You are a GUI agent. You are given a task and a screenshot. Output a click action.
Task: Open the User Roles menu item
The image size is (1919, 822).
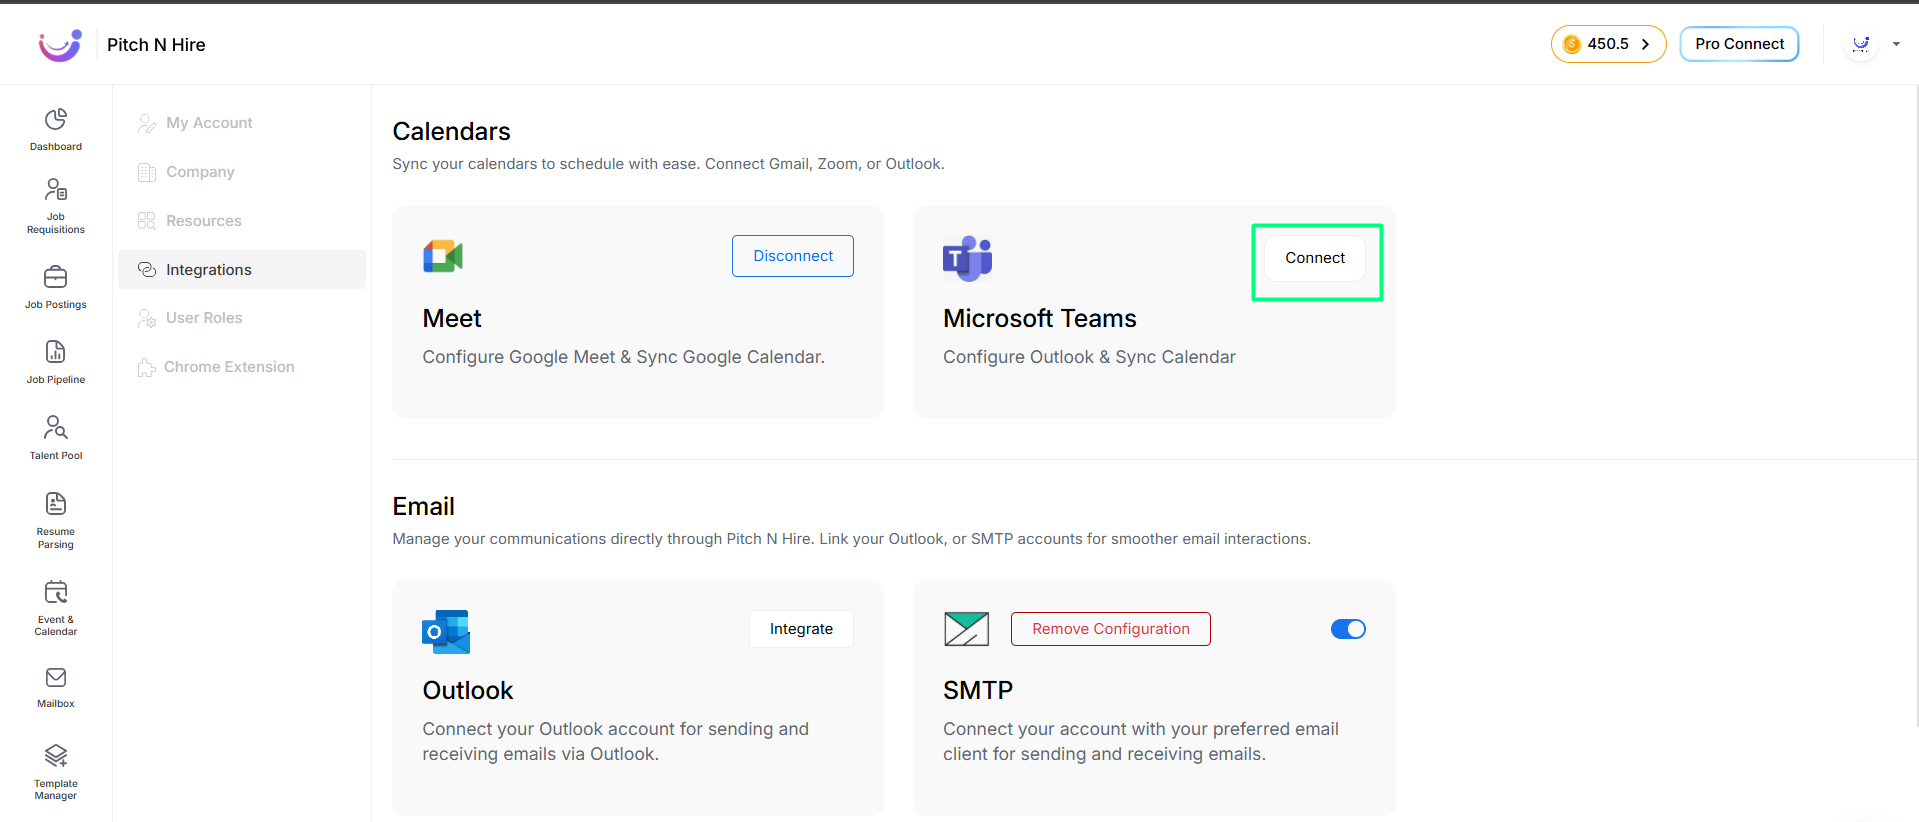pos(242,318)
